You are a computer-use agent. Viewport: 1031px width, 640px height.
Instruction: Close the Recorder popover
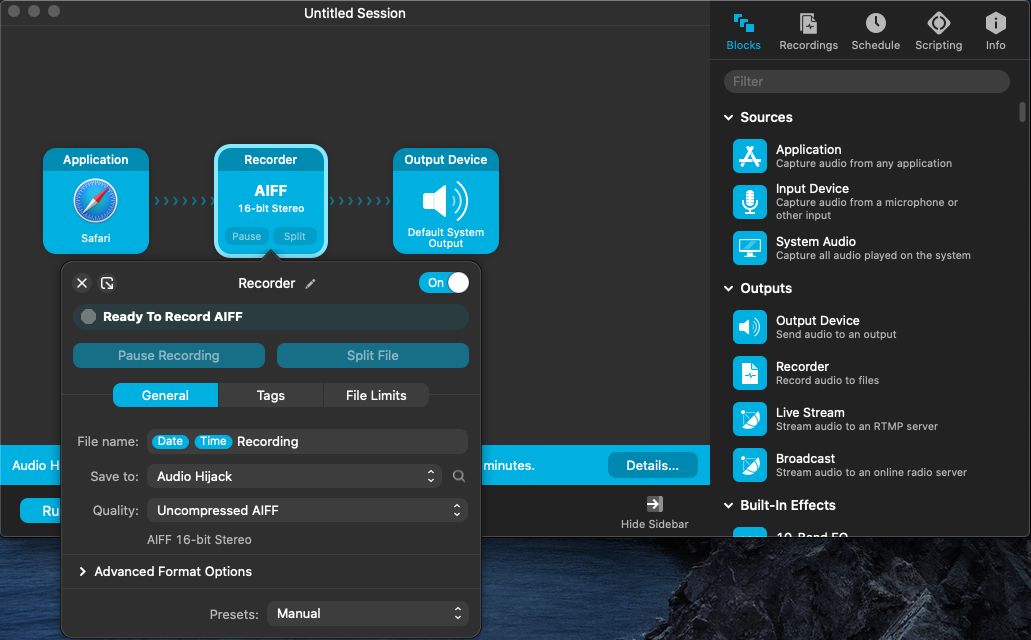82,283
